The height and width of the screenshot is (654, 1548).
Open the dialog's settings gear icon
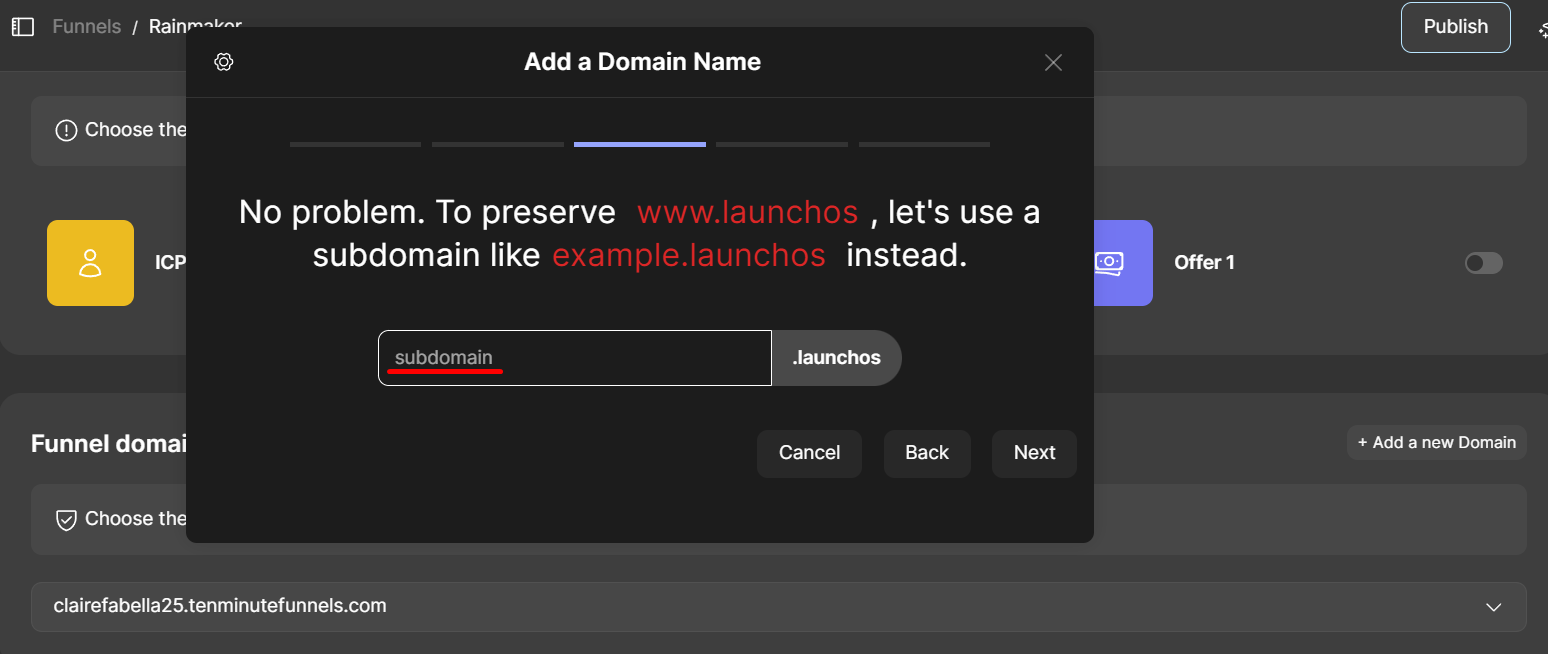(x=224, y=62)
